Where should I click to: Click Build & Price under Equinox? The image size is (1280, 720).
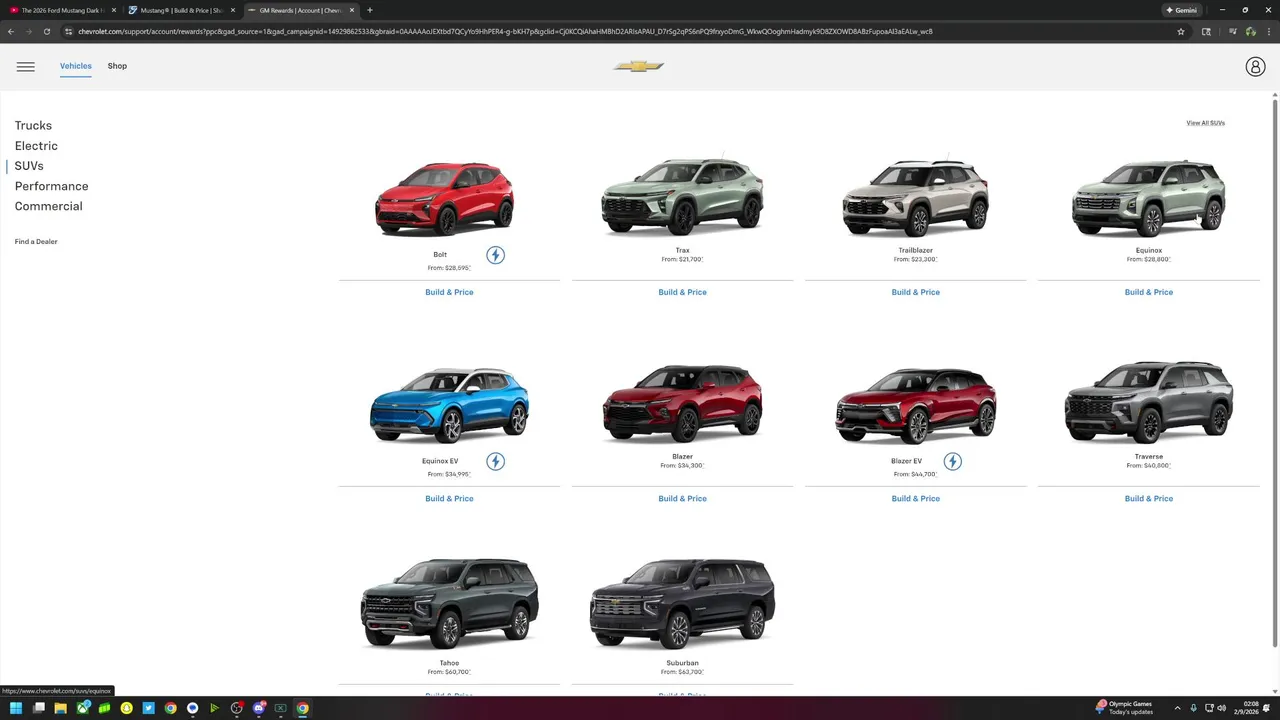(x=1148, y=292)
